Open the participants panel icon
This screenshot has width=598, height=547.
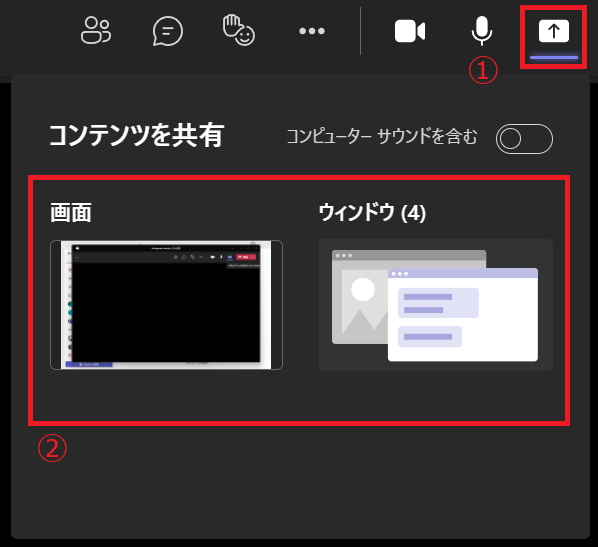click(96, 31)
